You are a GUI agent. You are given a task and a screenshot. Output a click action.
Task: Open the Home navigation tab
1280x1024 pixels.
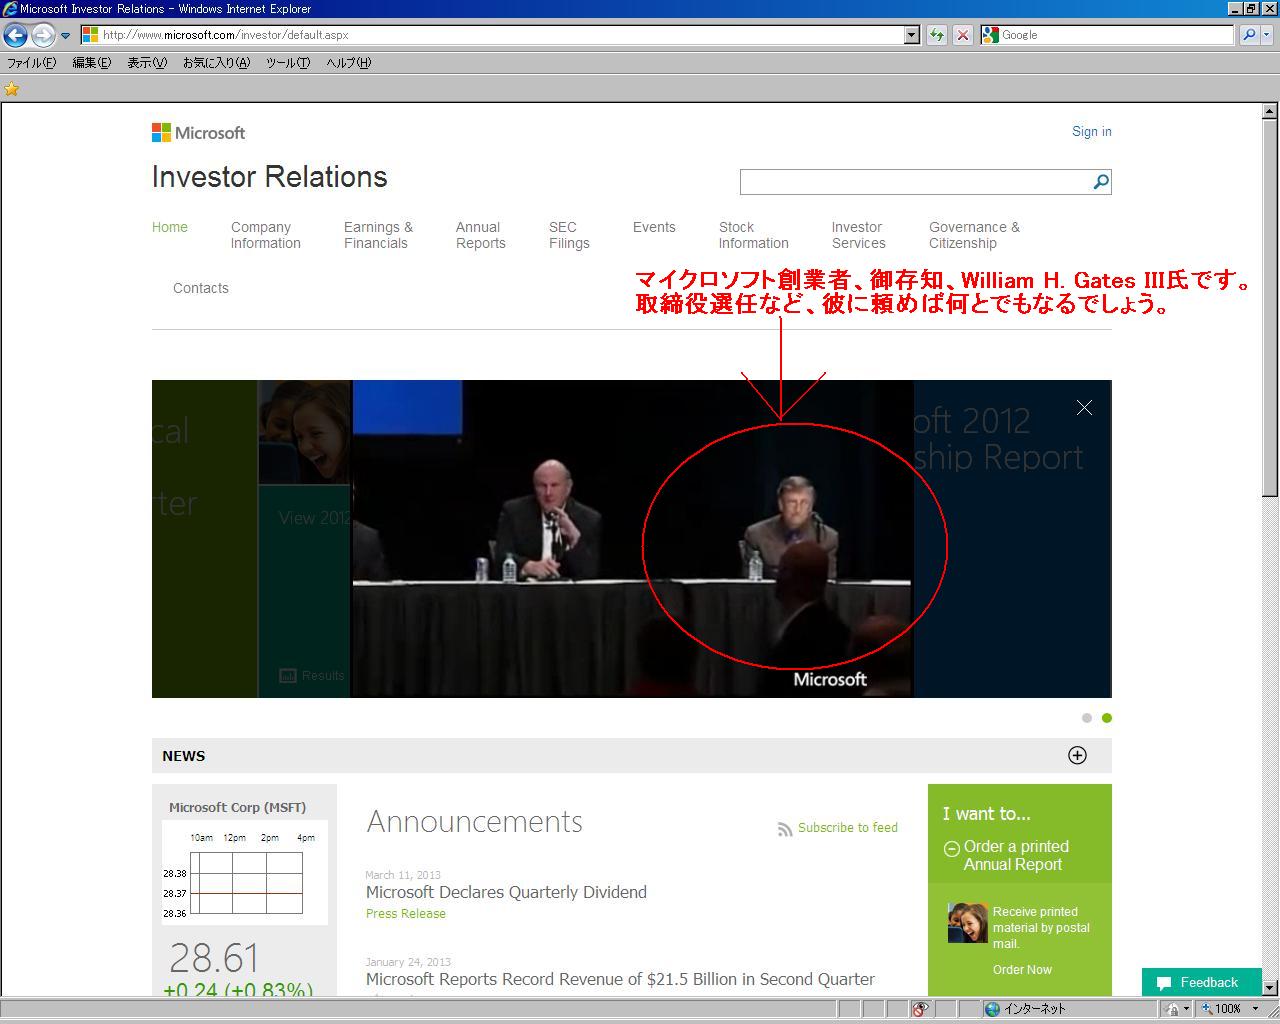[170, 228]
